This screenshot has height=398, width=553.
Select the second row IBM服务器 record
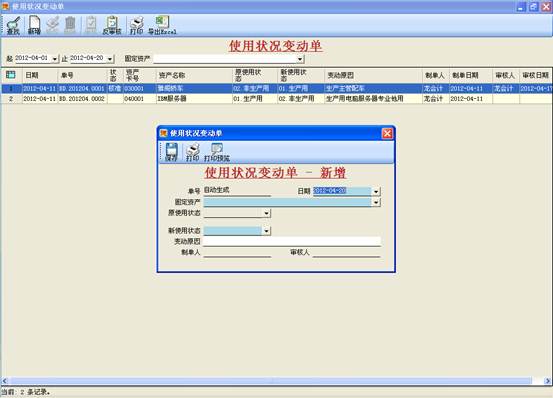(276, 99)
